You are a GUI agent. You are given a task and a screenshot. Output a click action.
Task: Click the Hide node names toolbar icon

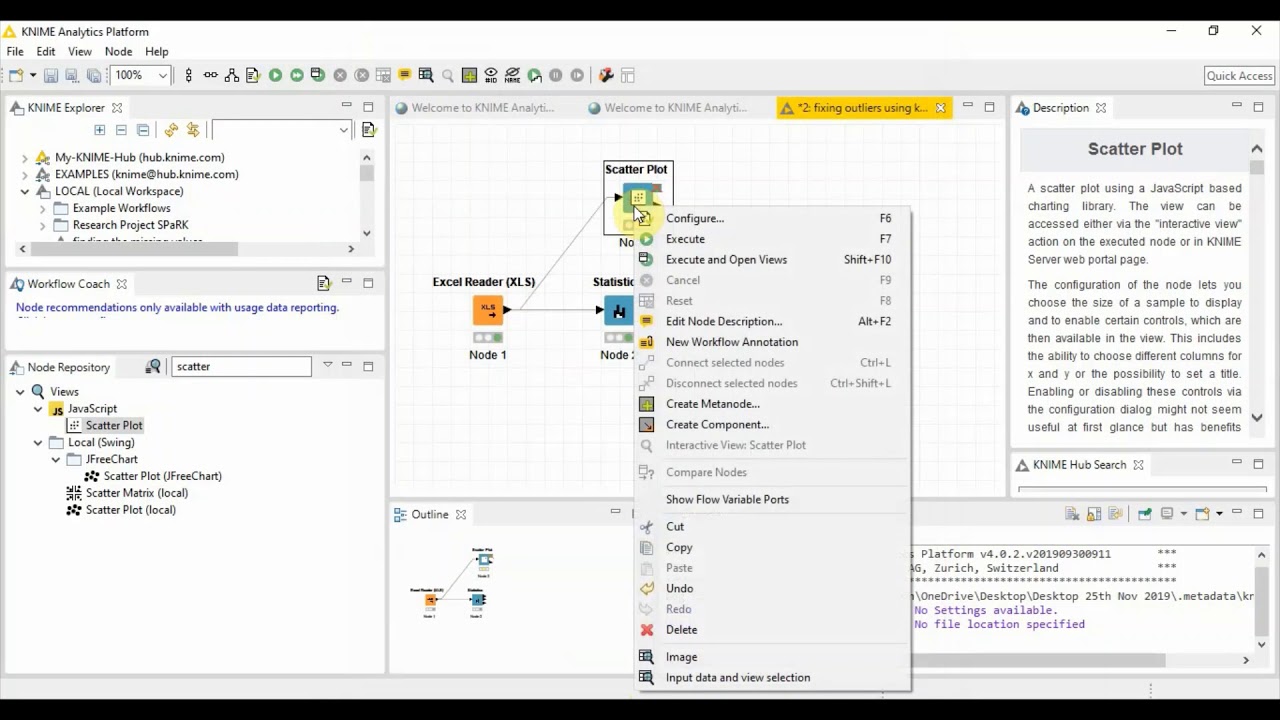(x=513, y=75)
